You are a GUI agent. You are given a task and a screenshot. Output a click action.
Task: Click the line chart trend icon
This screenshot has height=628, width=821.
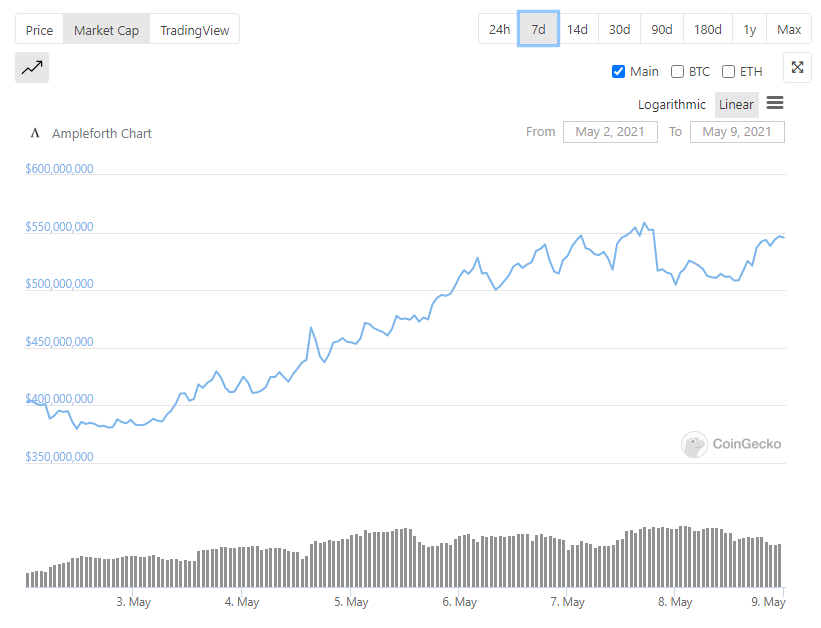32,68
